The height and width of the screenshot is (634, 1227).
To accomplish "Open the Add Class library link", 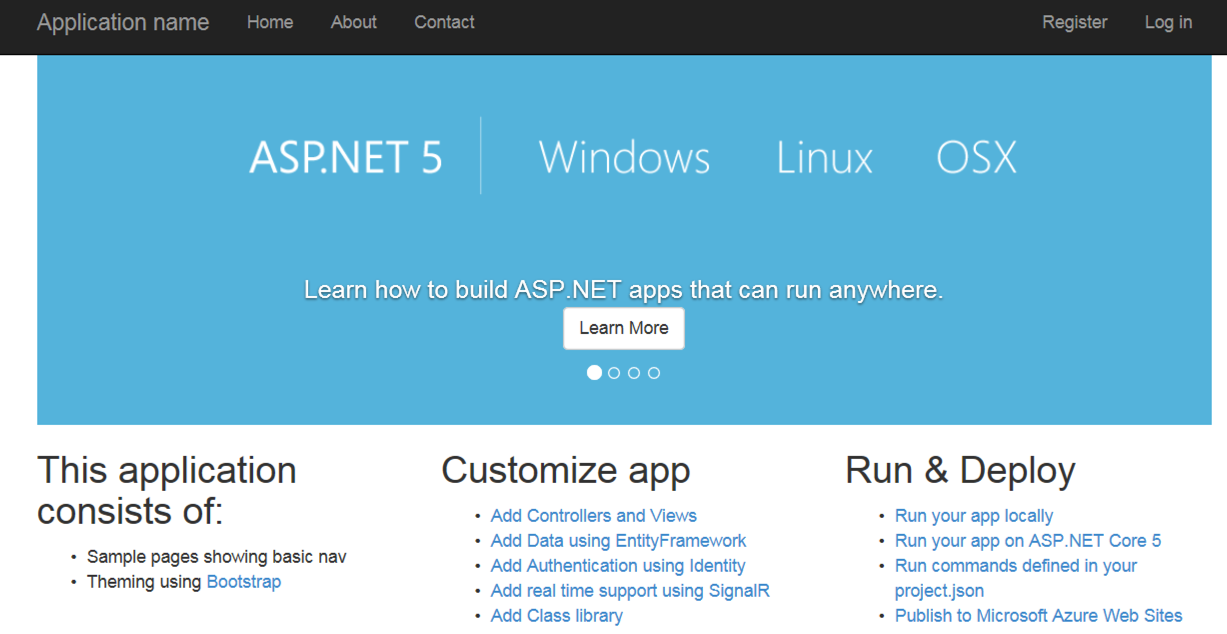I will [x=557, y=616].
